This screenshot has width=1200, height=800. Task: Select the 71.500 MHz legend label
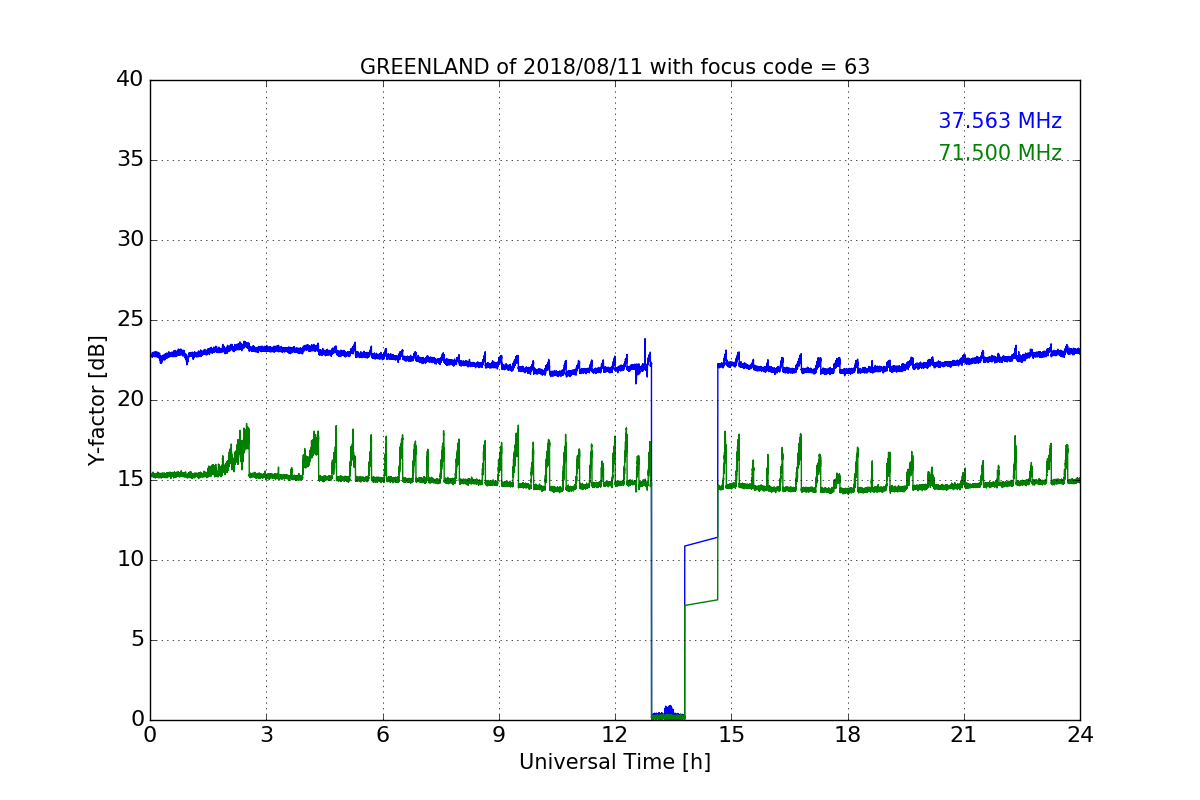(x=1000, y=153)
